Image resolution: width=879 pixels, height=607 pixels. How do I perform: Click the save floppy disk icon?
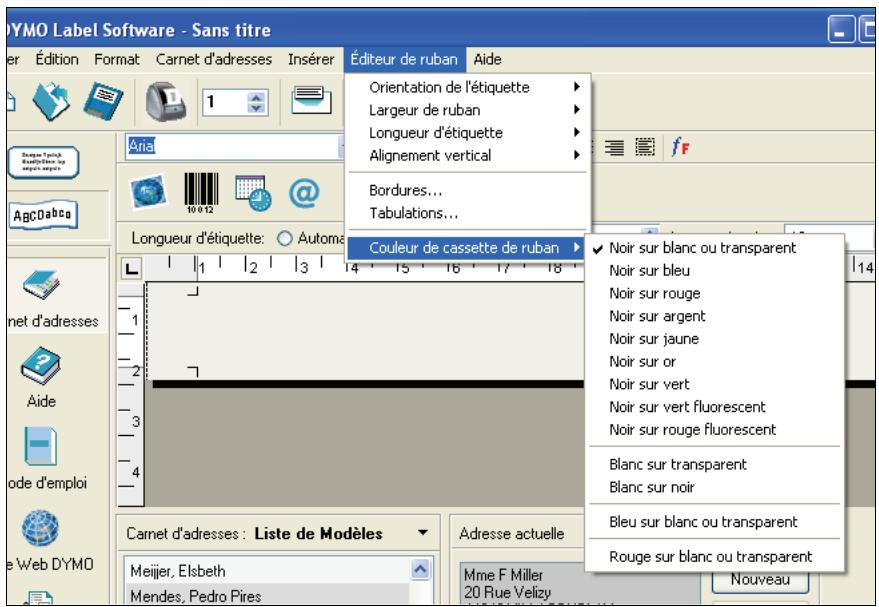coord(103,101)
